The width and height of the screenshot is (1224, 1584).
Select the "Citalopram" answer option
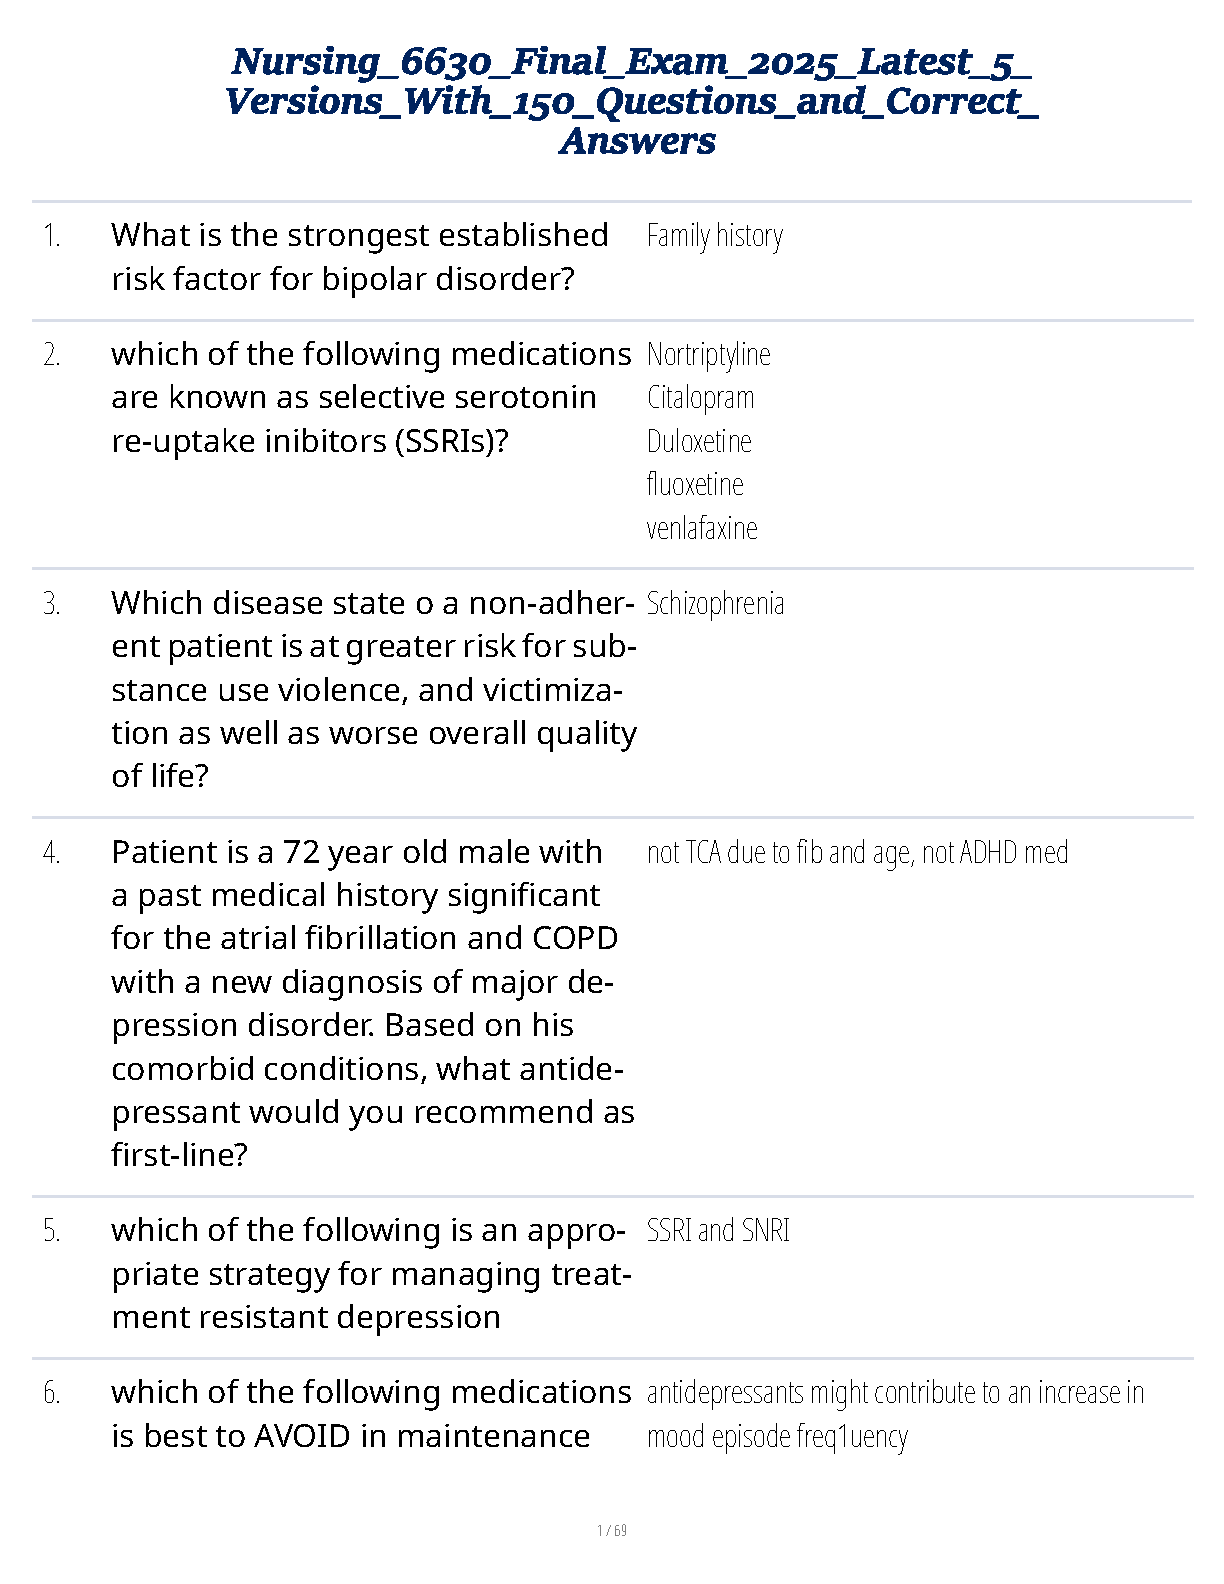[700, 398]
